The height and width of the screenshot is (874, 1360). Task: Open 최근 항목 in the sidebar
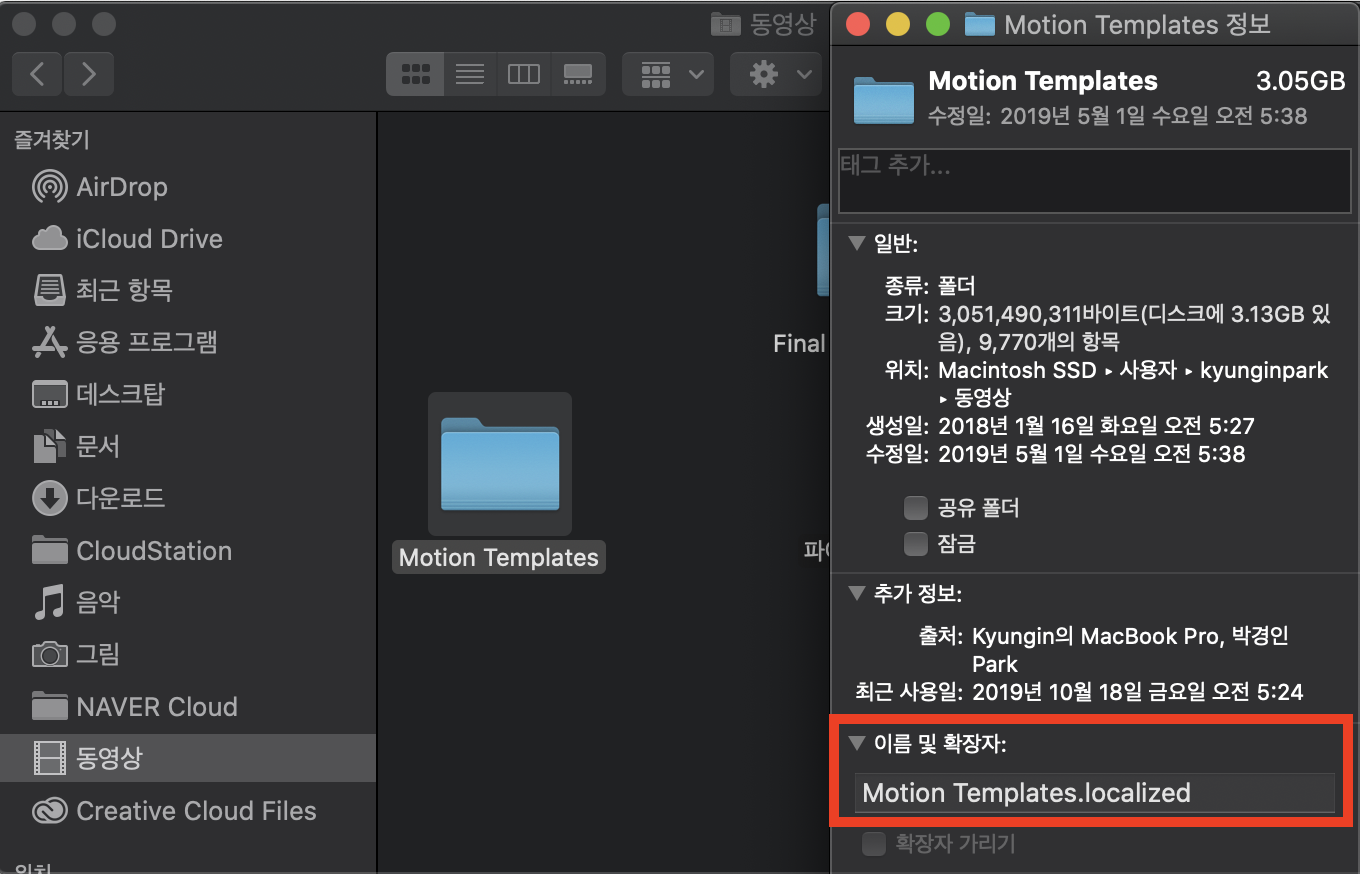click(x=188, y=291)
